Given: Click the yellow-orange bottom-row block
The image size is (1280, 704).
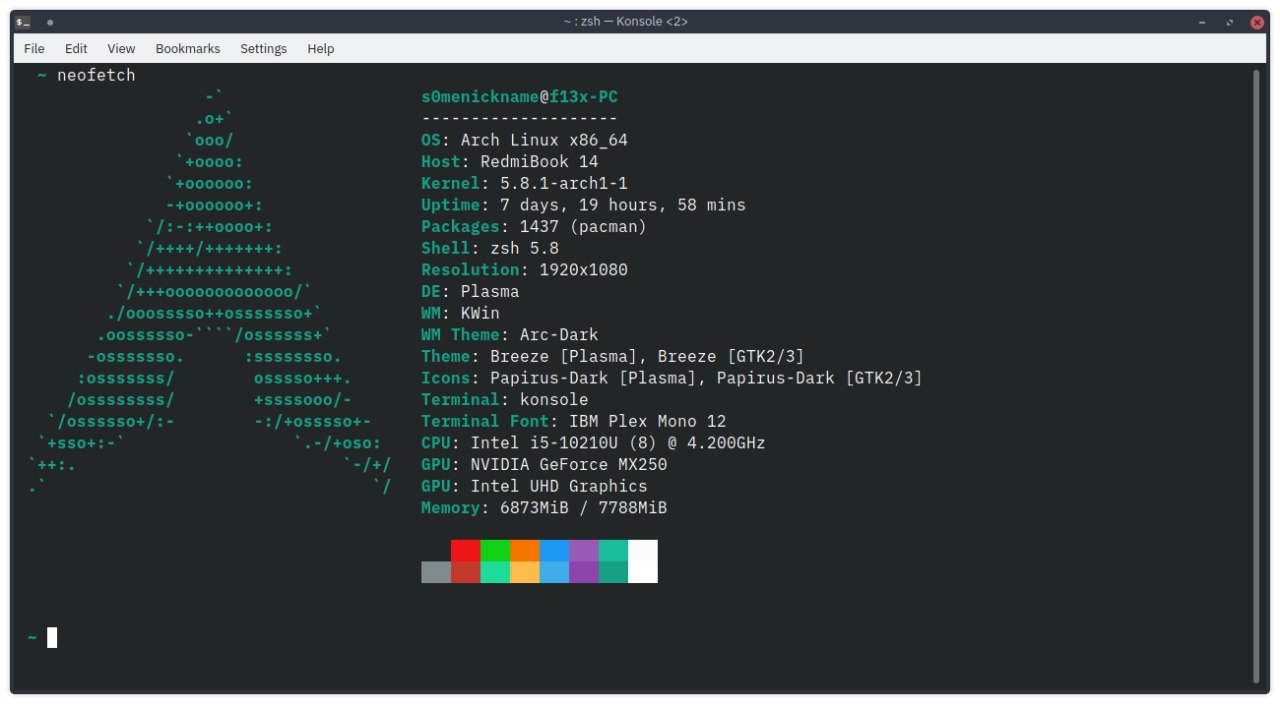Looking at the screenshot, I should pos(524,572).
